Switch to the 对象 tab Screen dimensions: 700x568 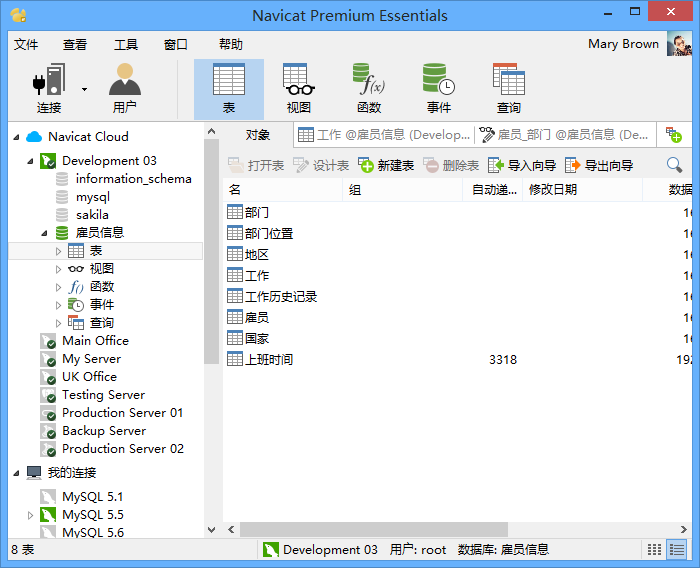point(258,135)
